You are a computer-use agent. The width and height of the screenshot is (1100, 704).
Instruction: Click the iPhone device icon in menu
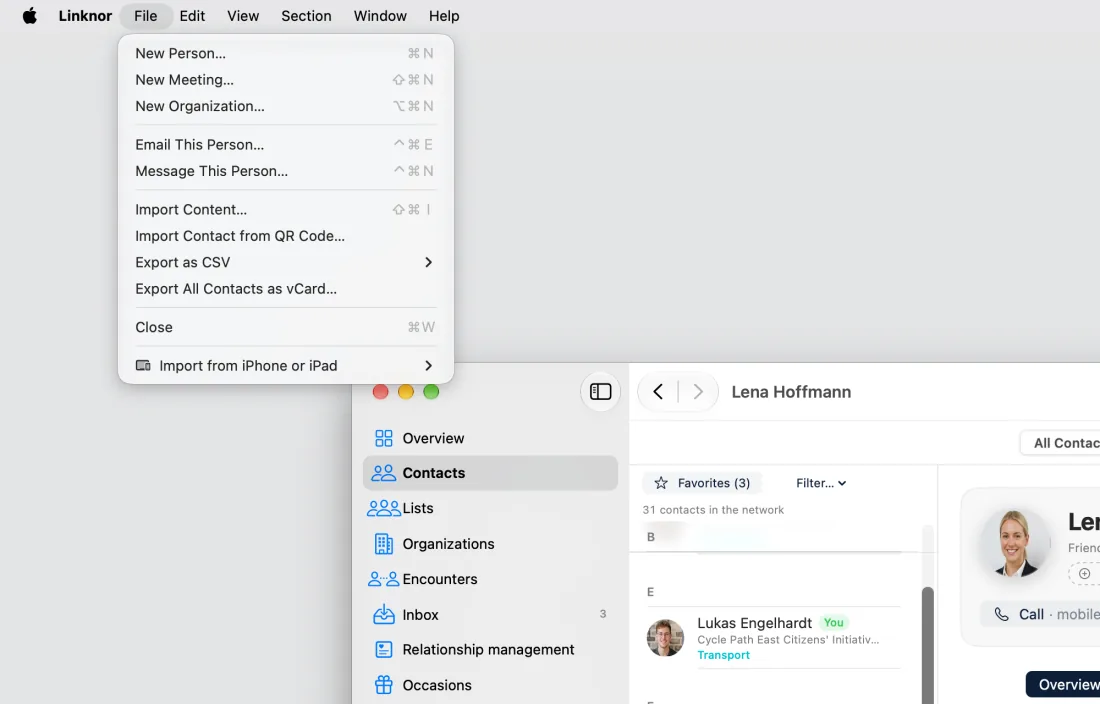(x=143, y=365)
